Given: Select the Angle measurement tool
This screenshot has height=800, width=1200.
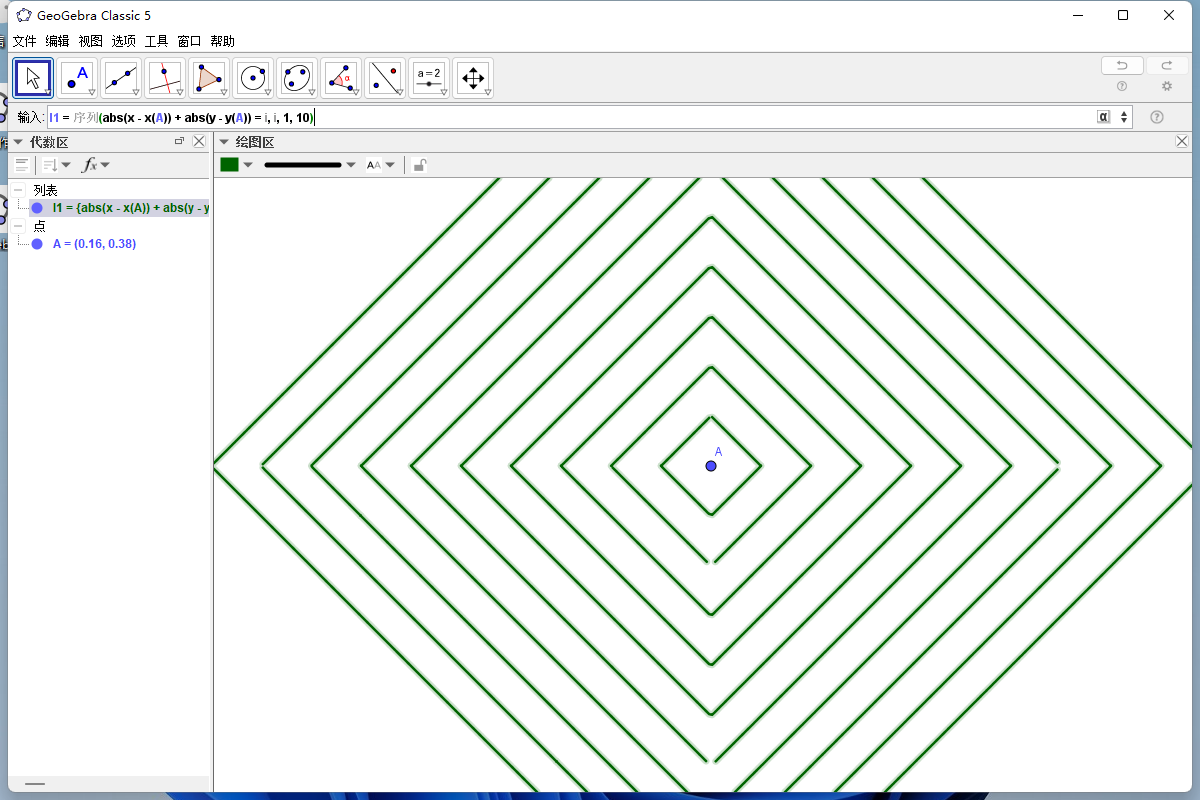Looking at the screenshot, I should point(341,77).
